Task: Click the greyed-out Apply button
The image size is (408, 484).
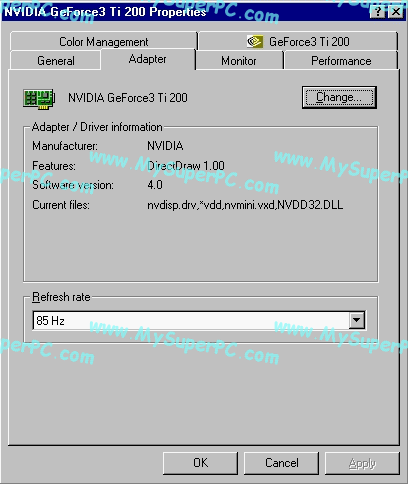Action: click(362, 463)
